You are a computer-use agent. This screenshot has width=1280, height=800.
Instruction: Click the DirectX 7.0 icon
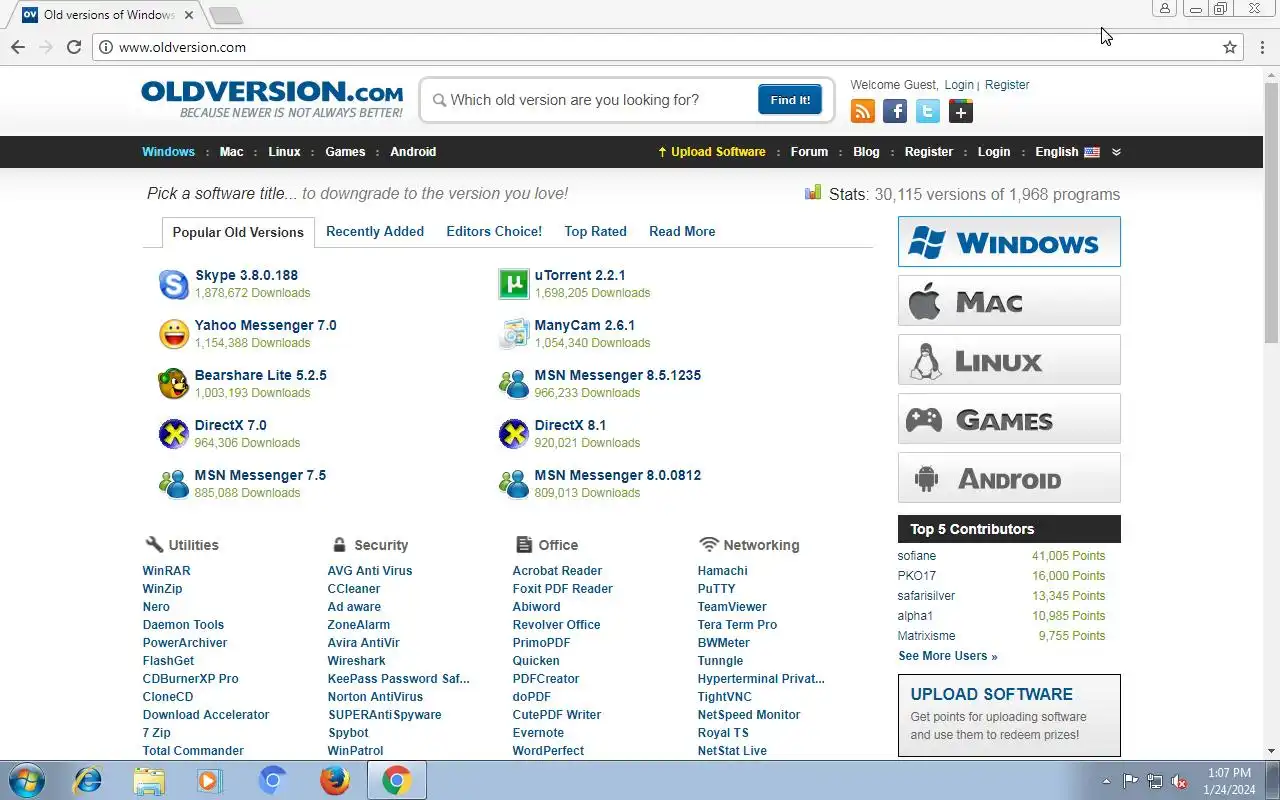[174, 434]
